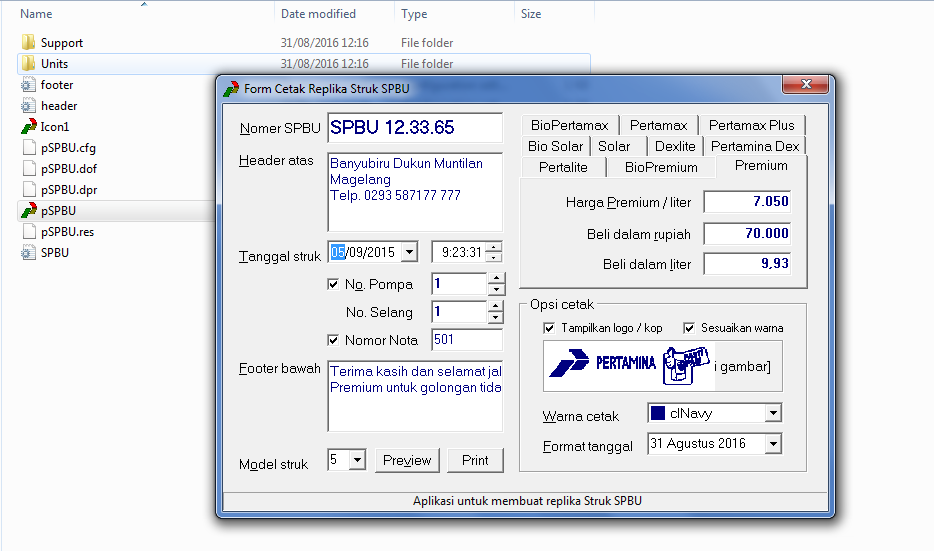This screenshot has height=551, width=934.
Task: Decrease time with the down spinner
Action: 494,257
